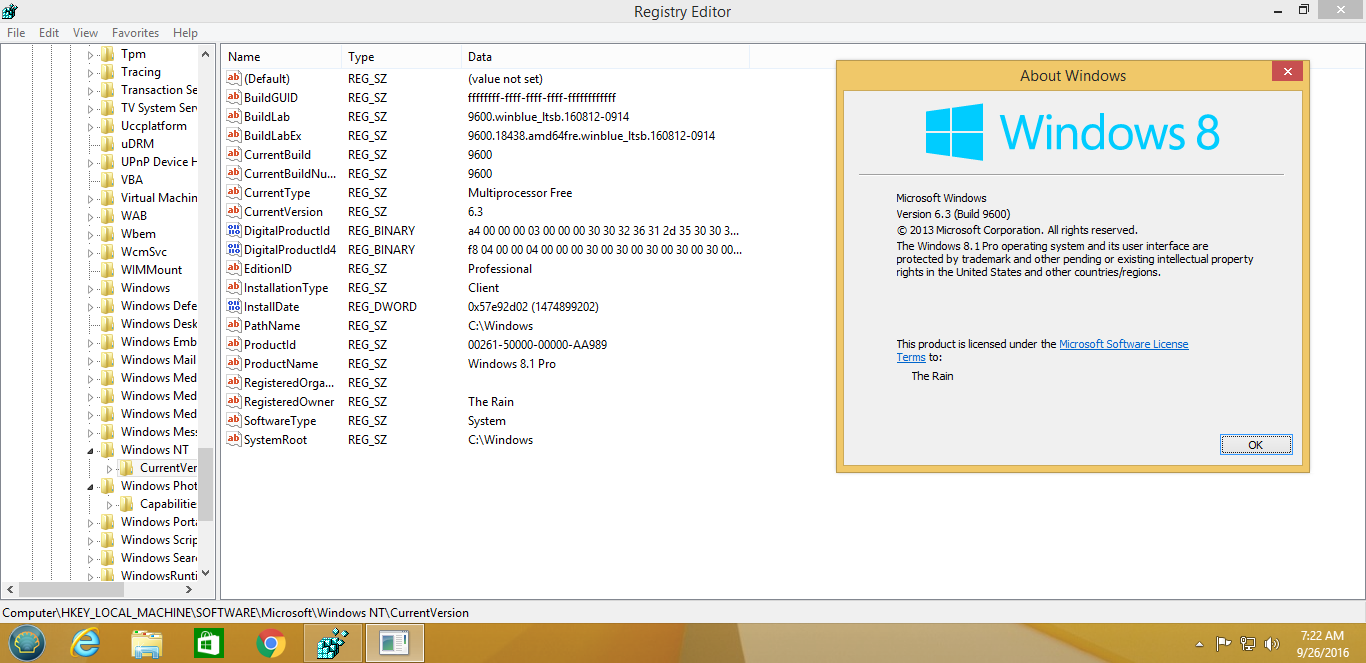Click the SystemRoot value's string icon
Image resolution: width=1366 pixels, height=663 pixels.
pos(234,440)
